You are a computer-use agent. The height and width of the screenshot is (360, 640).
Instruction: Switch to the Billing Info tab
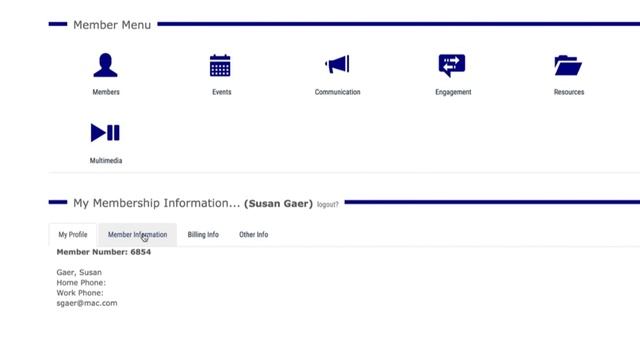click(x=203, y=234)
